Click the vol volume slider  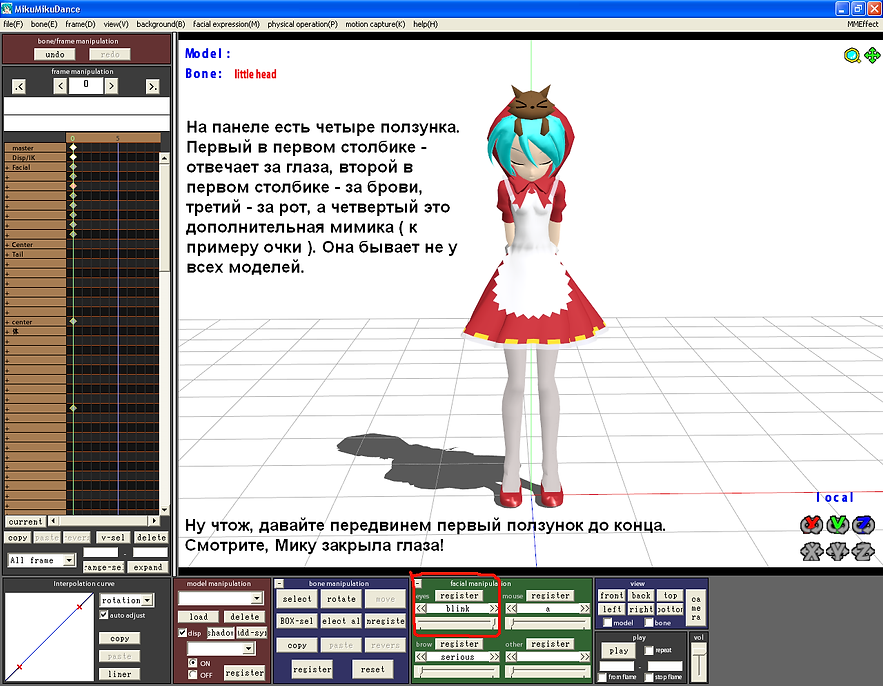[699, 661]
